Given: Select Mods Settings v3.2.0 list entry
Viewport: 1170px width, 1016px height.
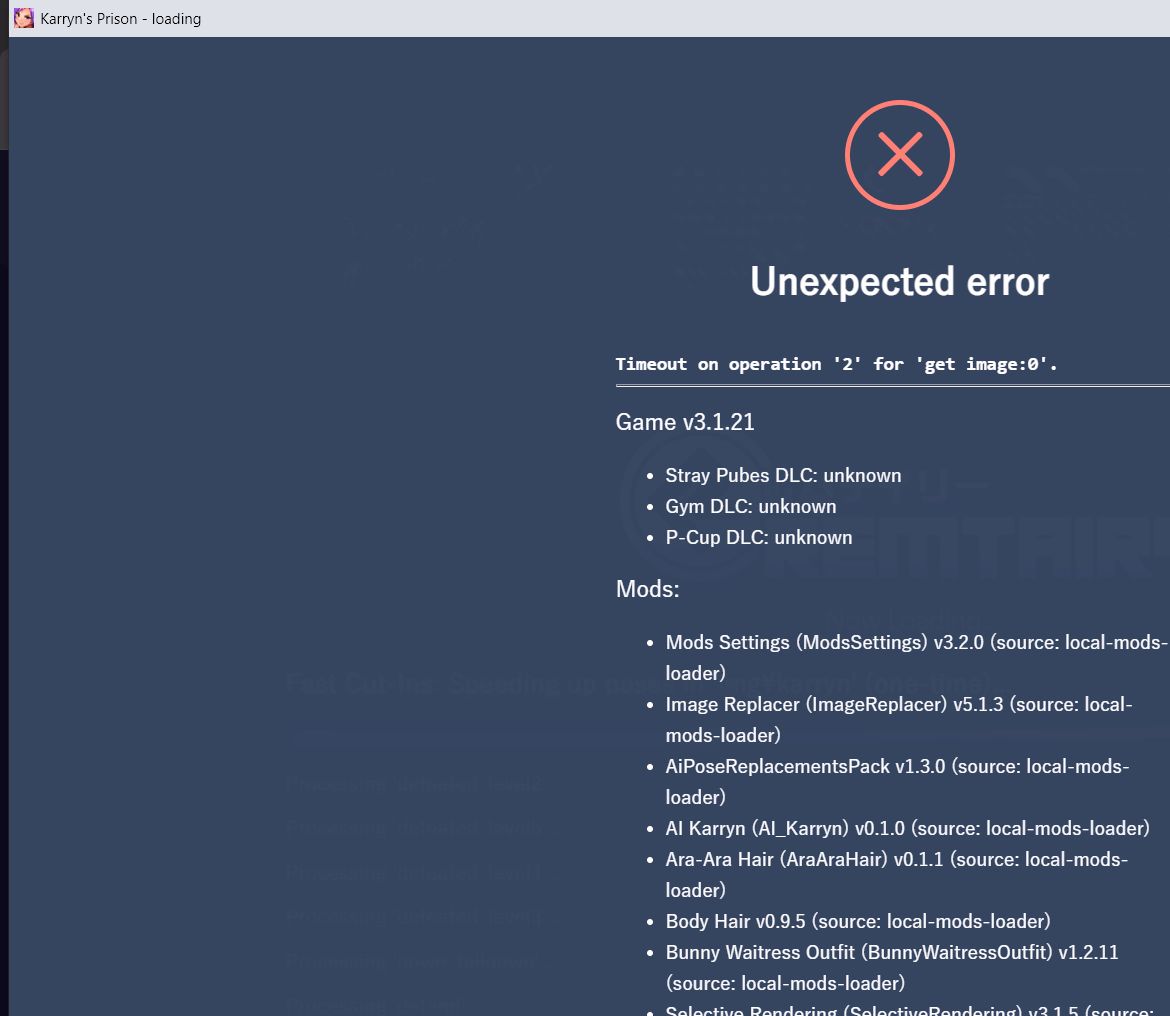Looking at the screenshot, I should [x=916, y=658].
